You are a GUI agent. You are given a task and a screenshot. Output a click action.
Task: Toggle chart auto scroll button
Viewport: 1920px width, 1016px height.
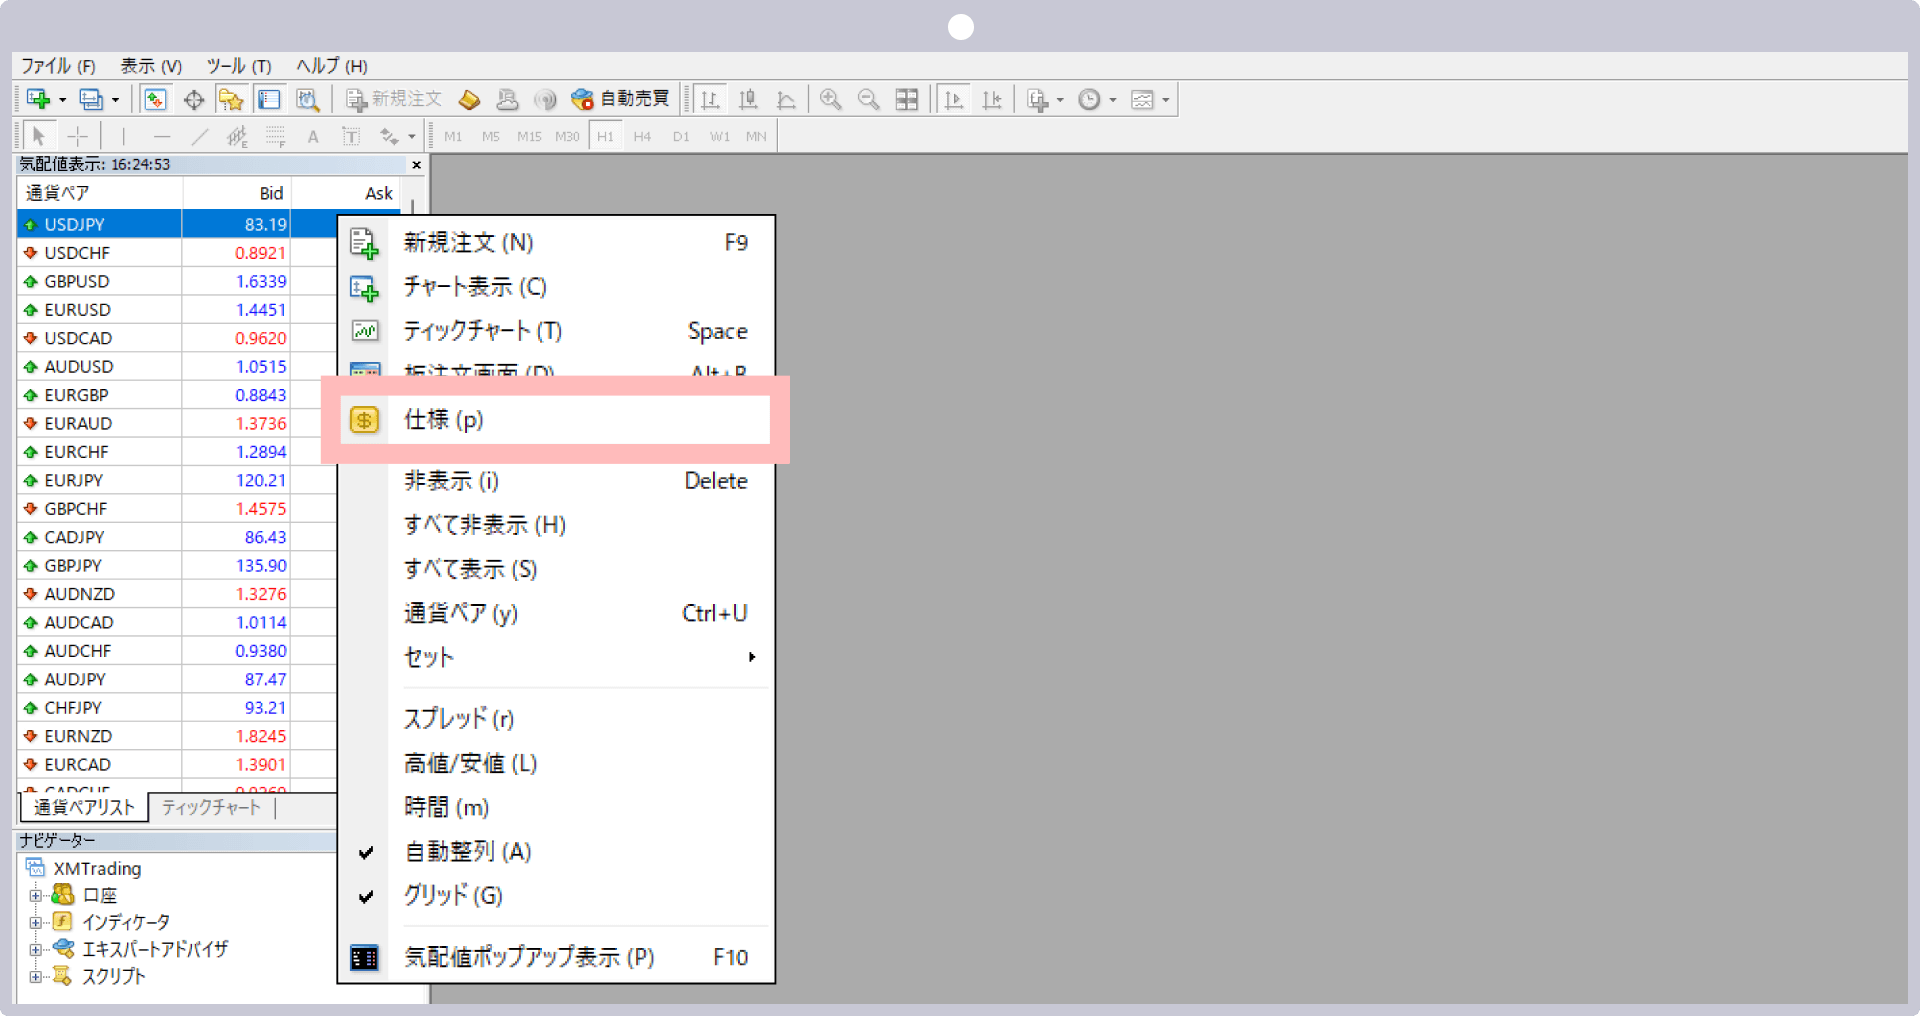coord(954,99)
